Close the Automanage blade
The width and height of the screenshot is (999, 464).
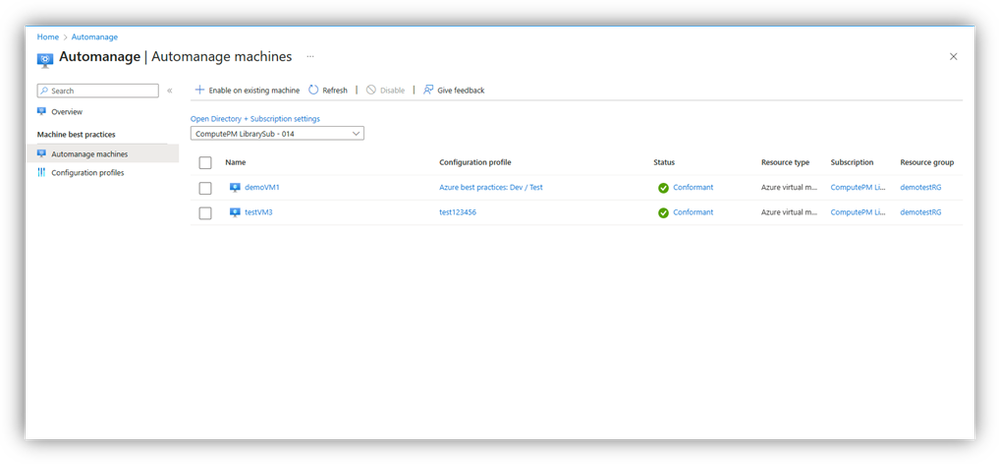[x=953, y=57]
